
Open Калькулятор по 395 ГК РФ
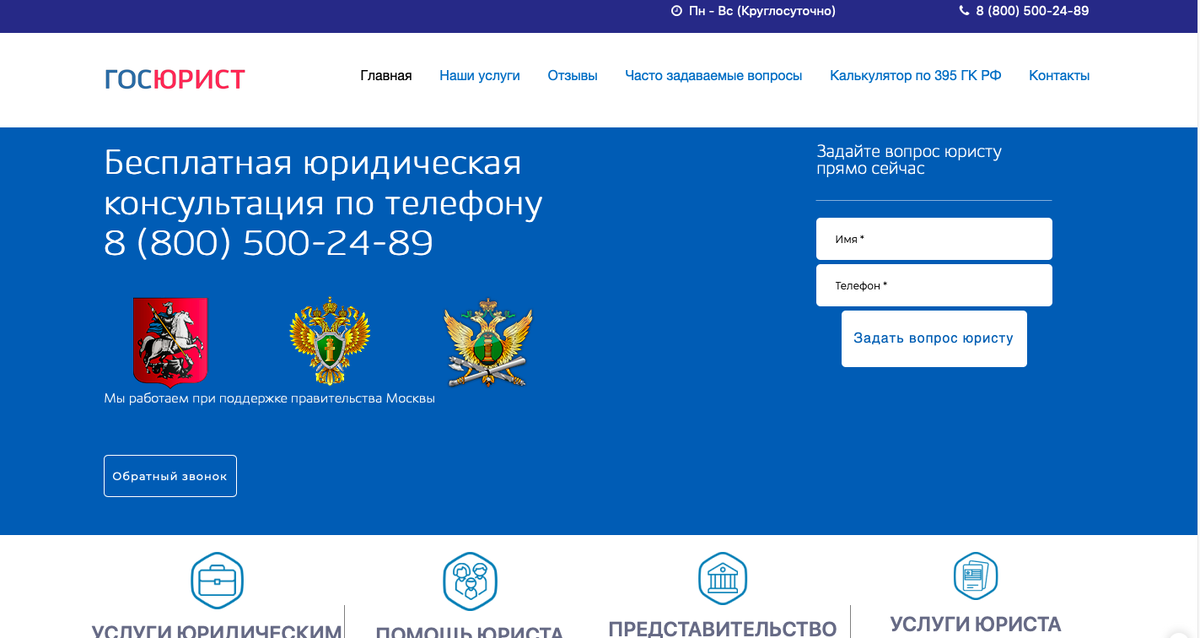[x=916, y=75]
